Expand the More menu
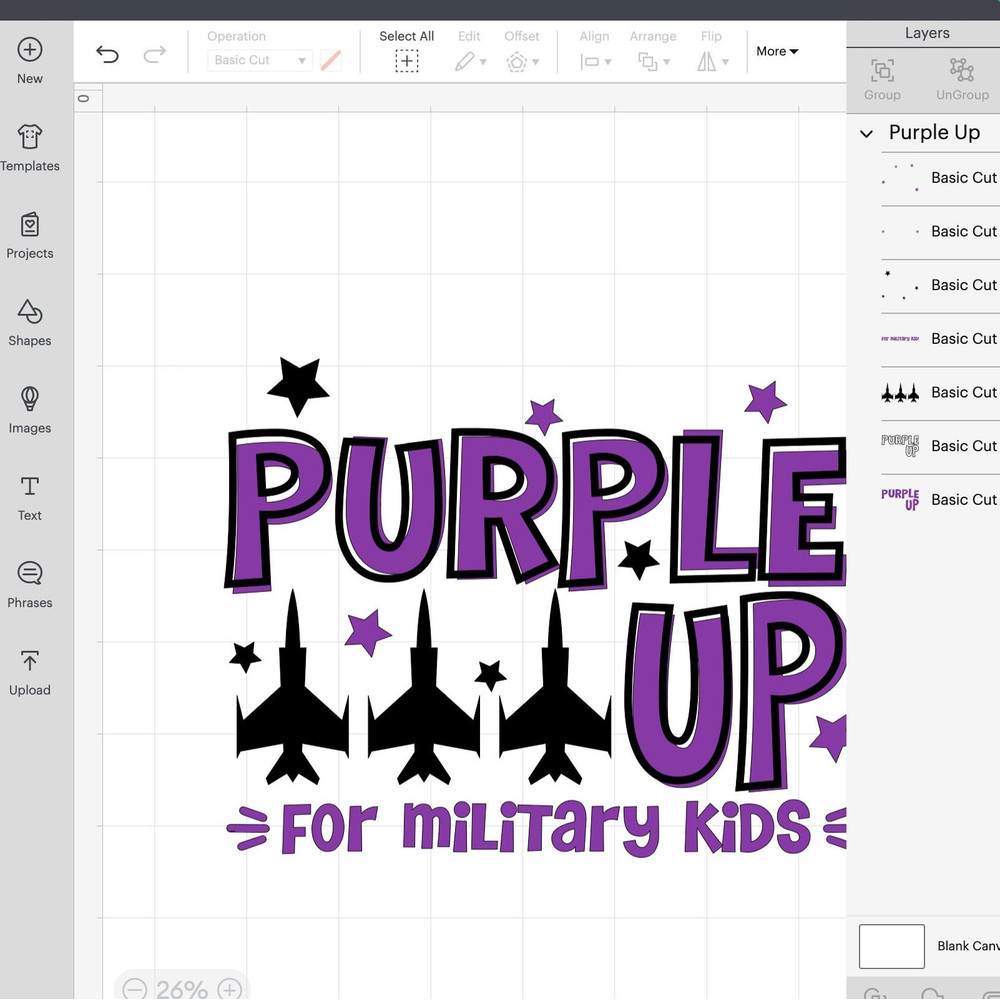 coord(777,51)
